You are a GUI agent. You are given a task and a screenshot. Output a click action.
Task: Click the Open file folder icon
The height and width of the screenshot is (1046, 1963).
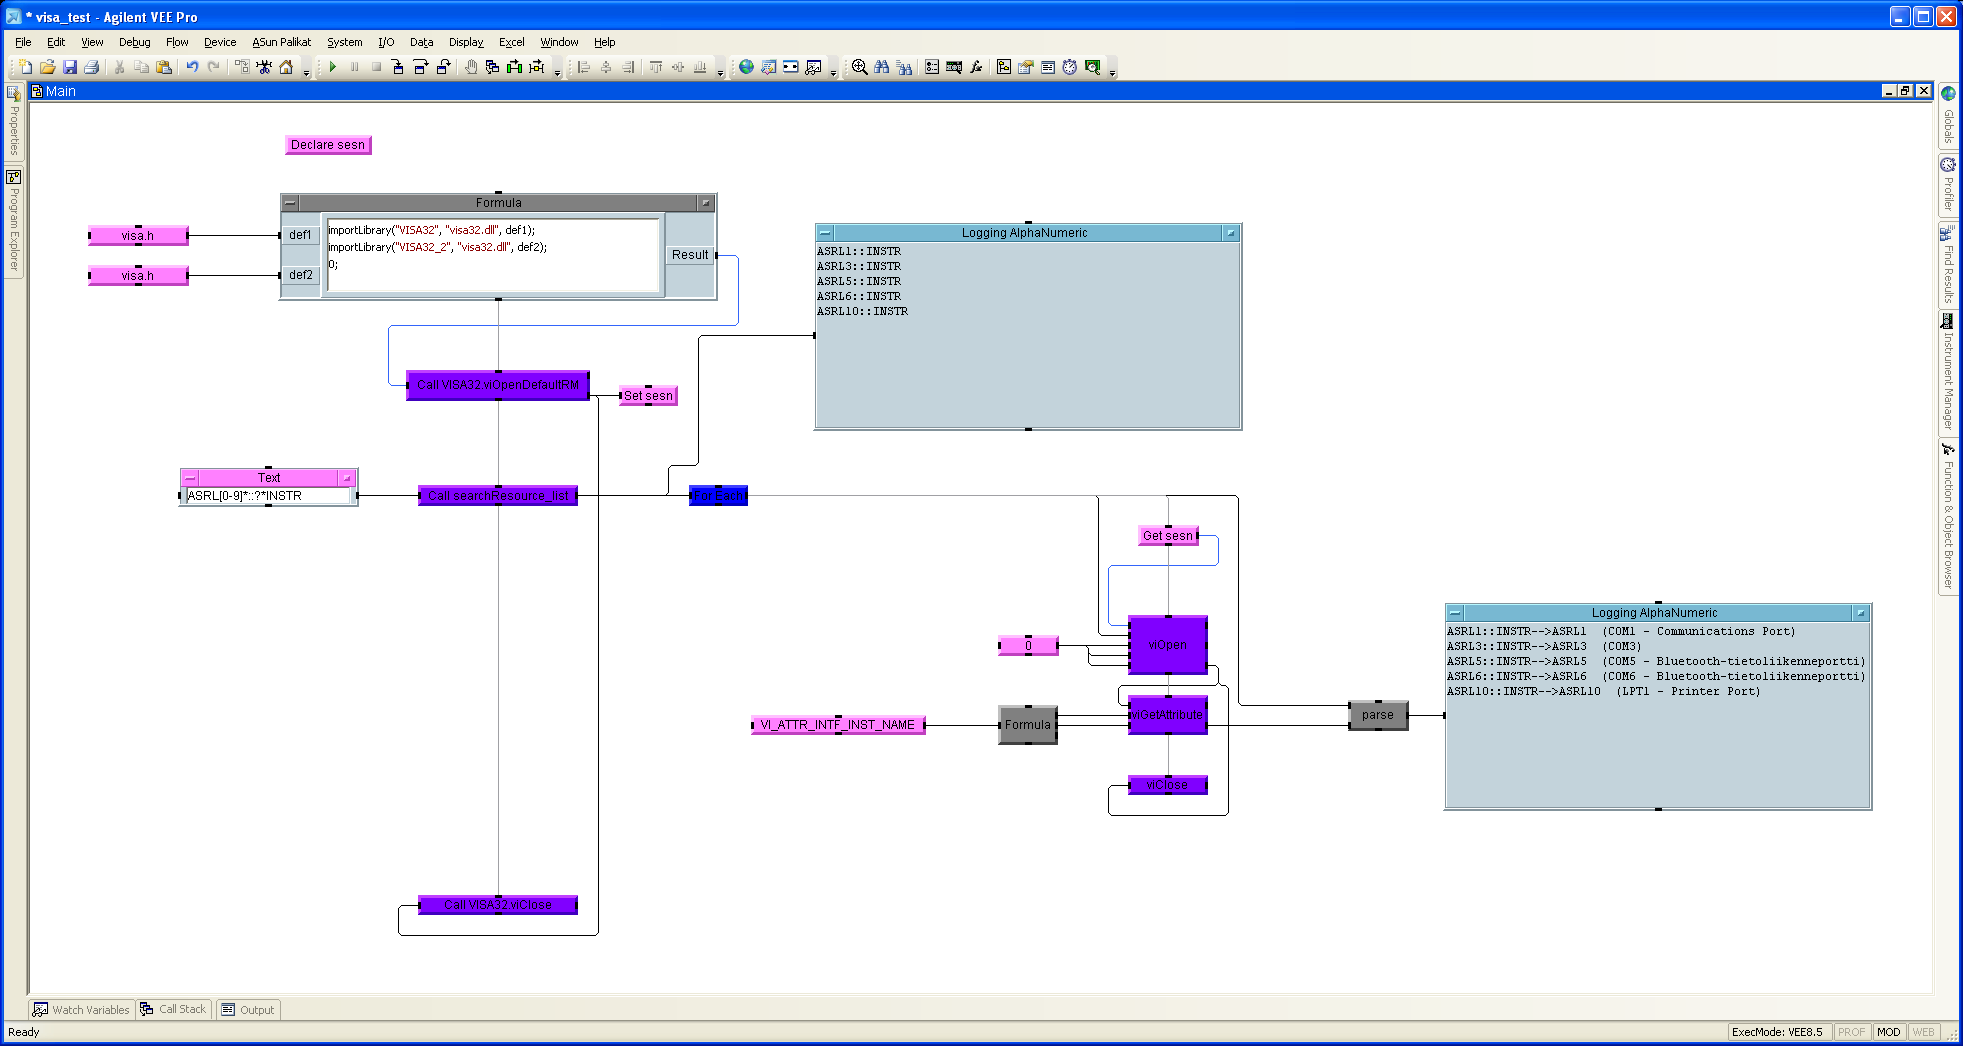[47, 67]
